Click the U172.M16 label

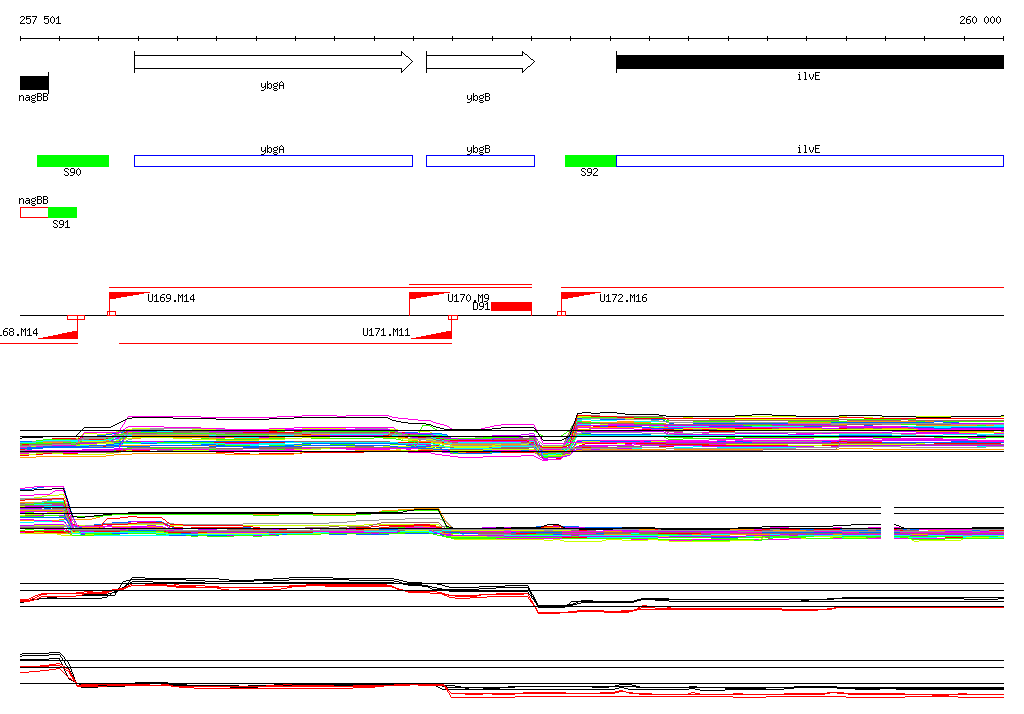point(624,299)
